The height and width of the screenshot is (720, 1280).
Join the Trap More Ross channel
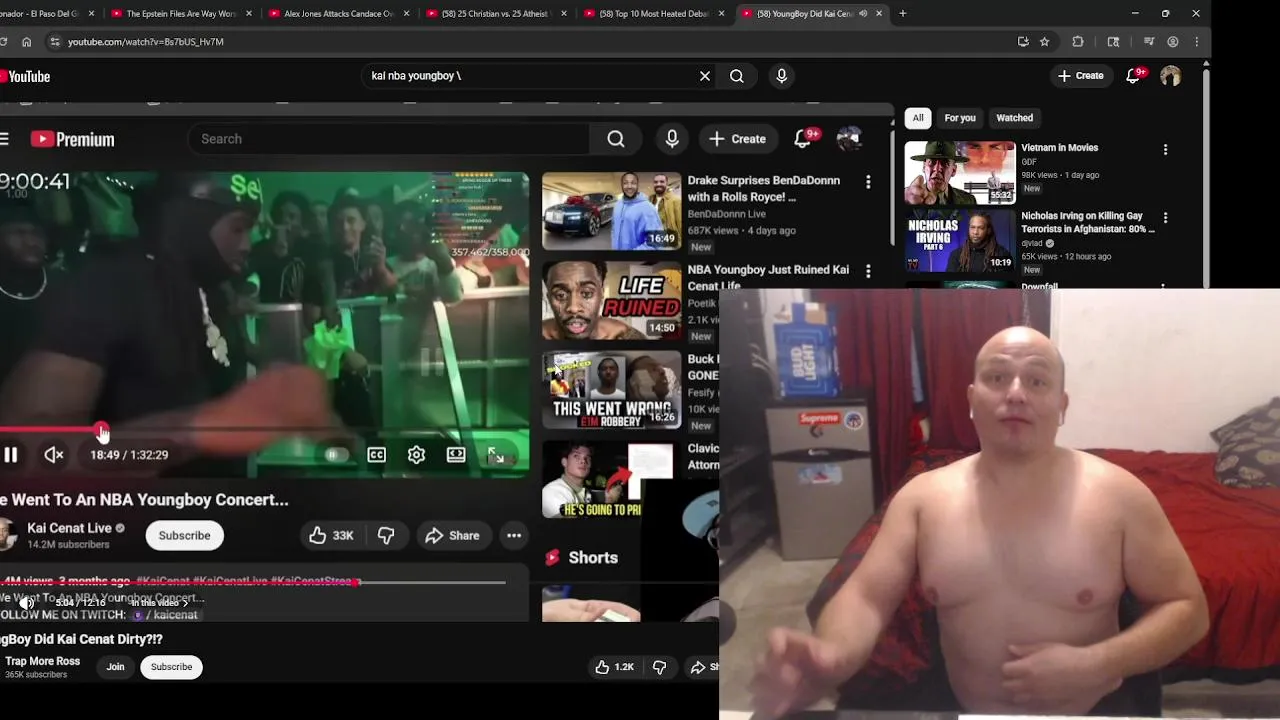click(x=115, y=667)
